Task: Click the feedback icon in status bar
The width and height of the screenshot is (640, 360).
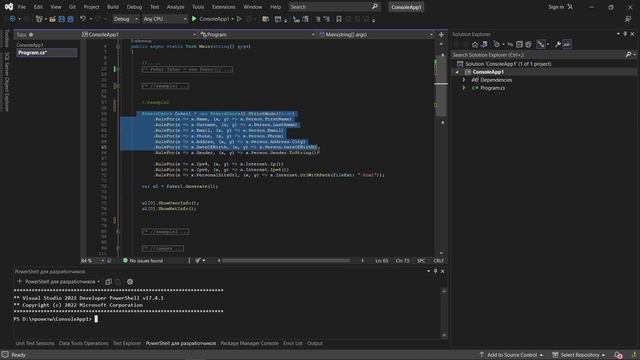Action: (5, 355)
